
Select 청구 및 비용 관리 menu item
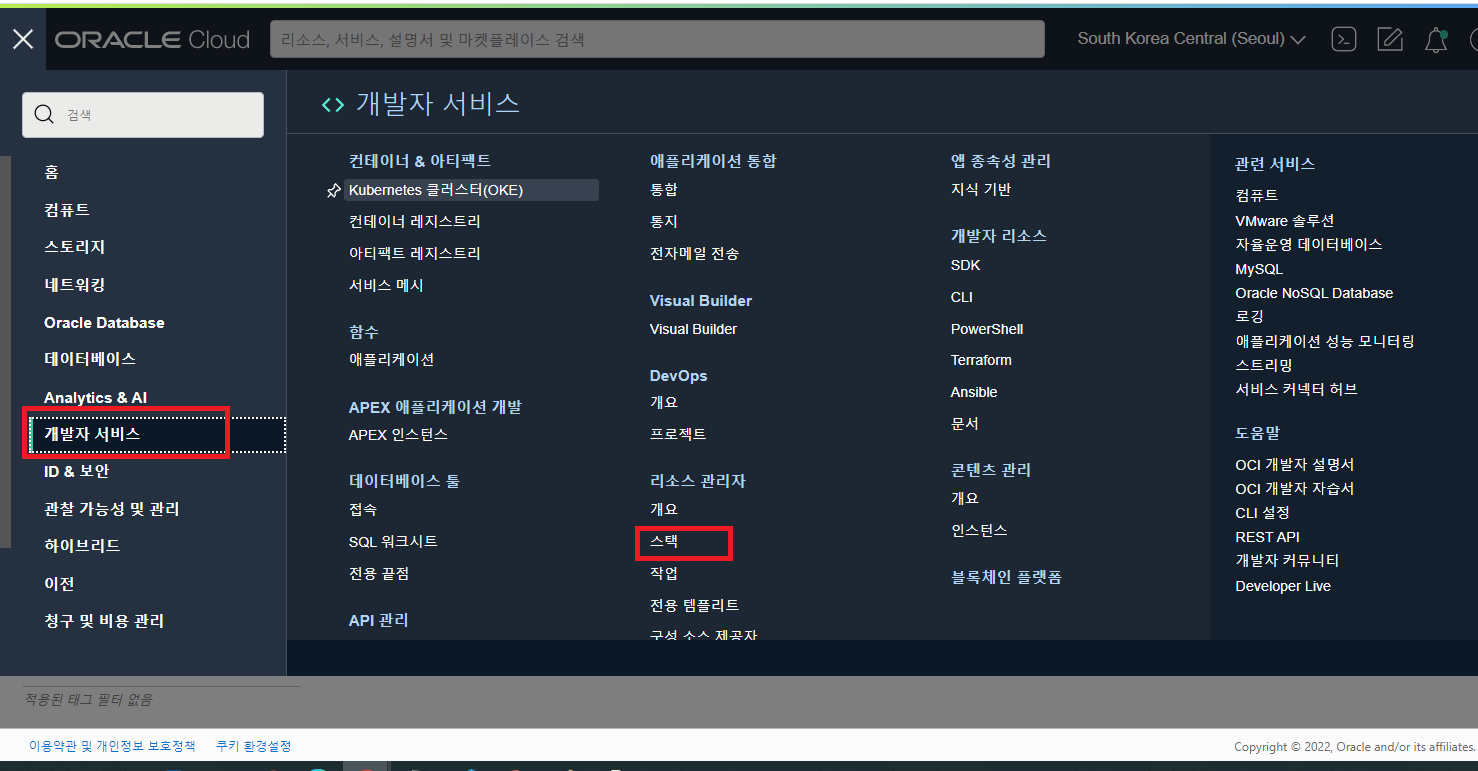point(104,621)
